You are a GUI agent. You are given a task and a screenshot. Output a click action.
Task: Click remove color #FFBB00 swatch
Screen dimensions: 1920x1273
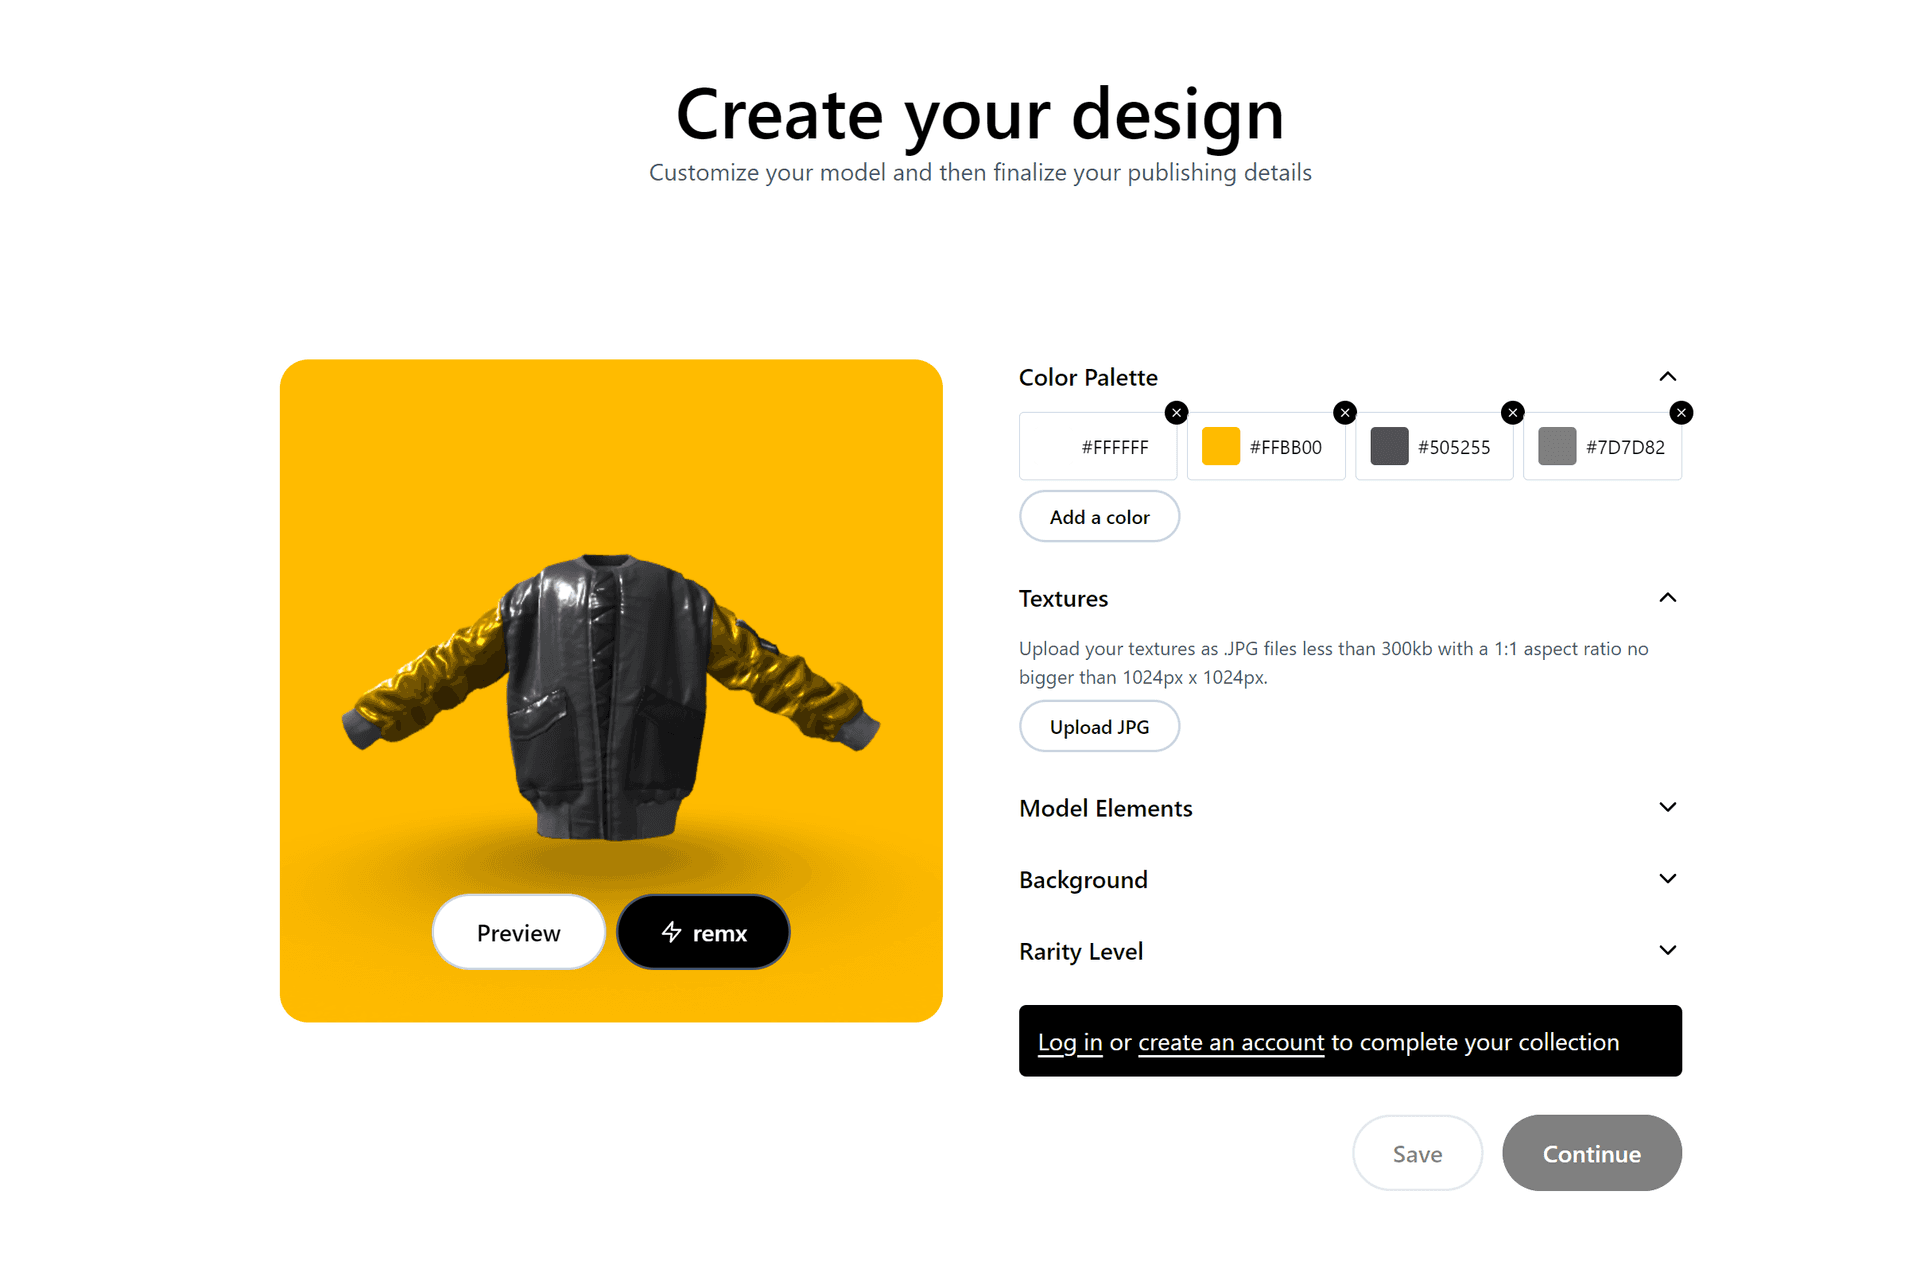pyautogui.click(x=1345, y=412)
